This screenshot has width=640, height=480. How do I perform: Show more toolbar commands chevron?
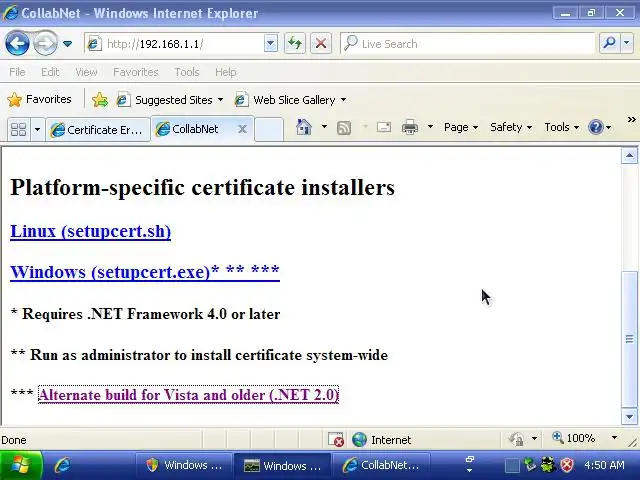pos(631,120)
